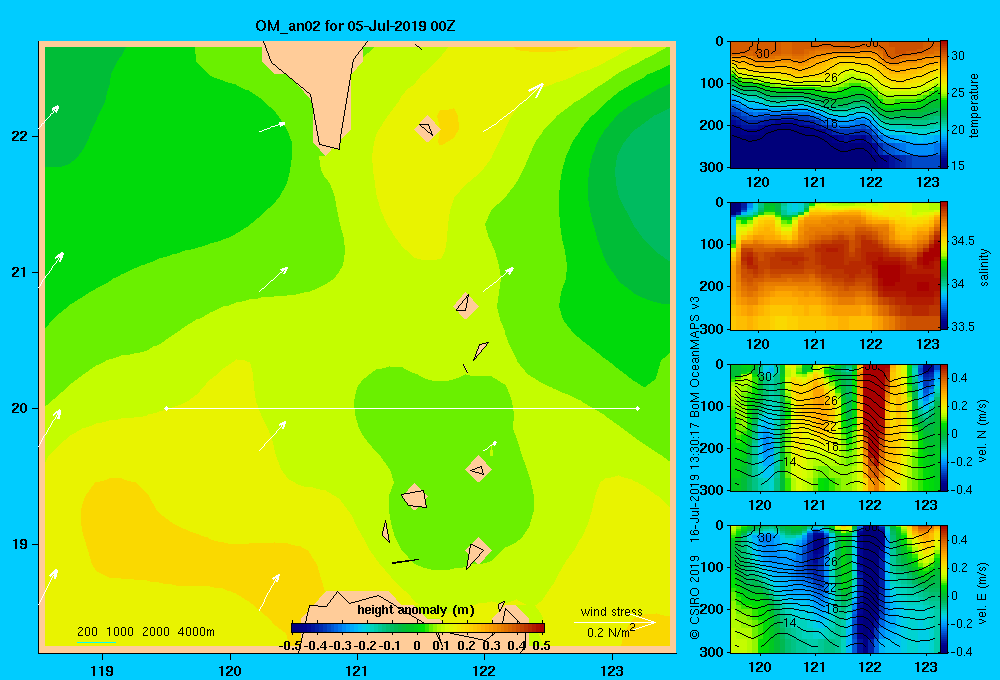Open the eastward velocity cross-section panel

click(835, 588)
